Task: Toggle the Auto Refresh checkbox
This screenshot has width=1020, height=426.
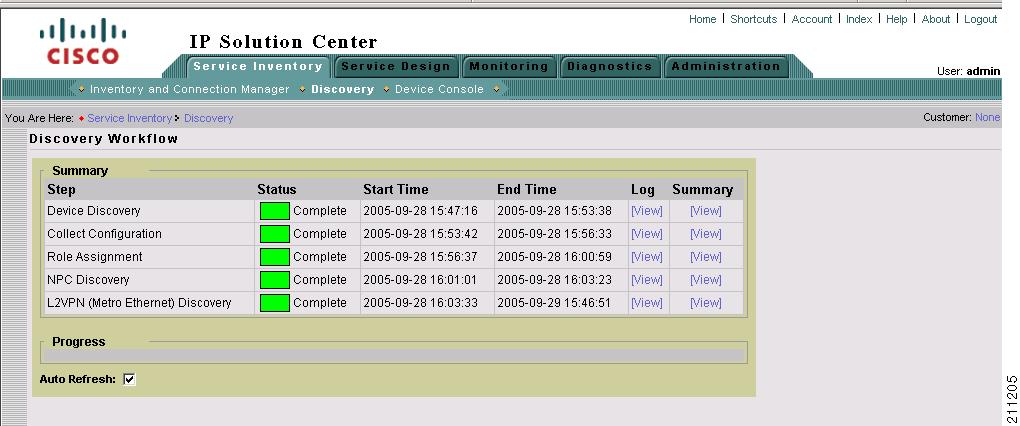Action: (129, 379)
